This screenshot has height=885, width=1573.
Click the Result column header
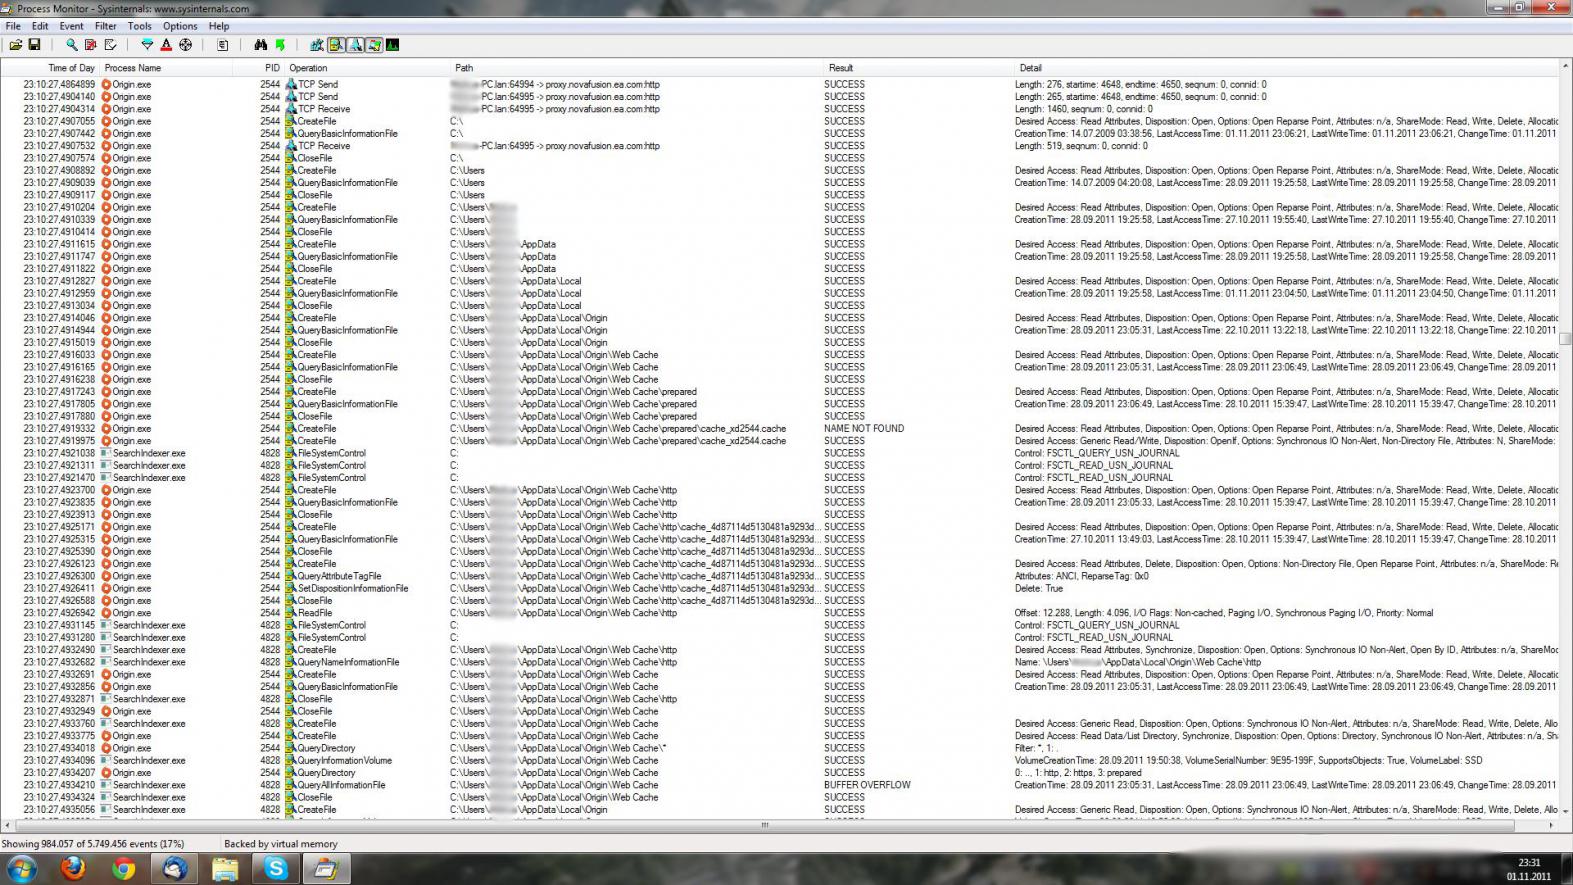click(920, 68)
